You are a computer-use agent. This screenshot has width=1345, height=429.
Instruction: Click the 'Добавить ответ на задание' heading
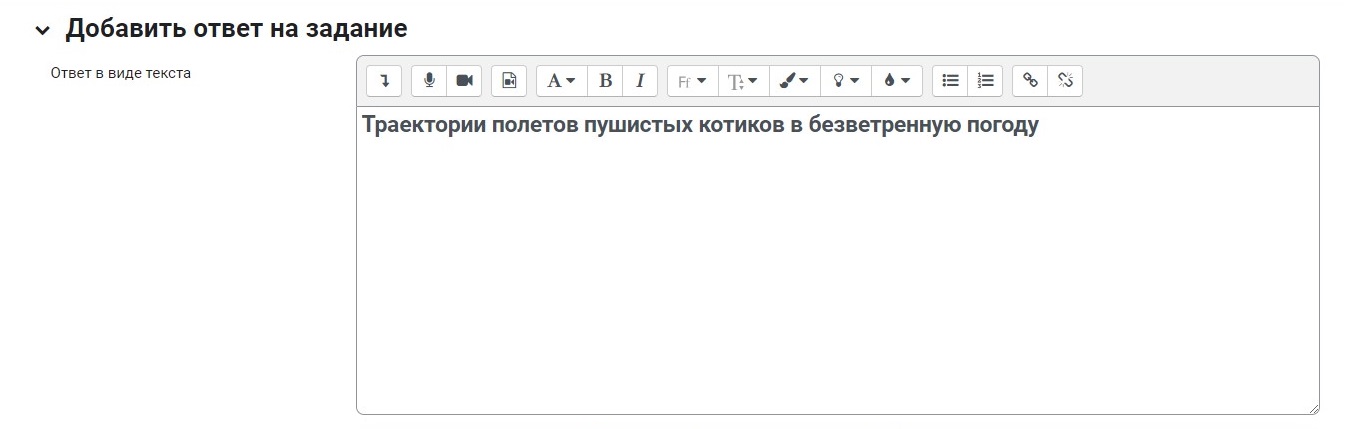tap(236, 29)
